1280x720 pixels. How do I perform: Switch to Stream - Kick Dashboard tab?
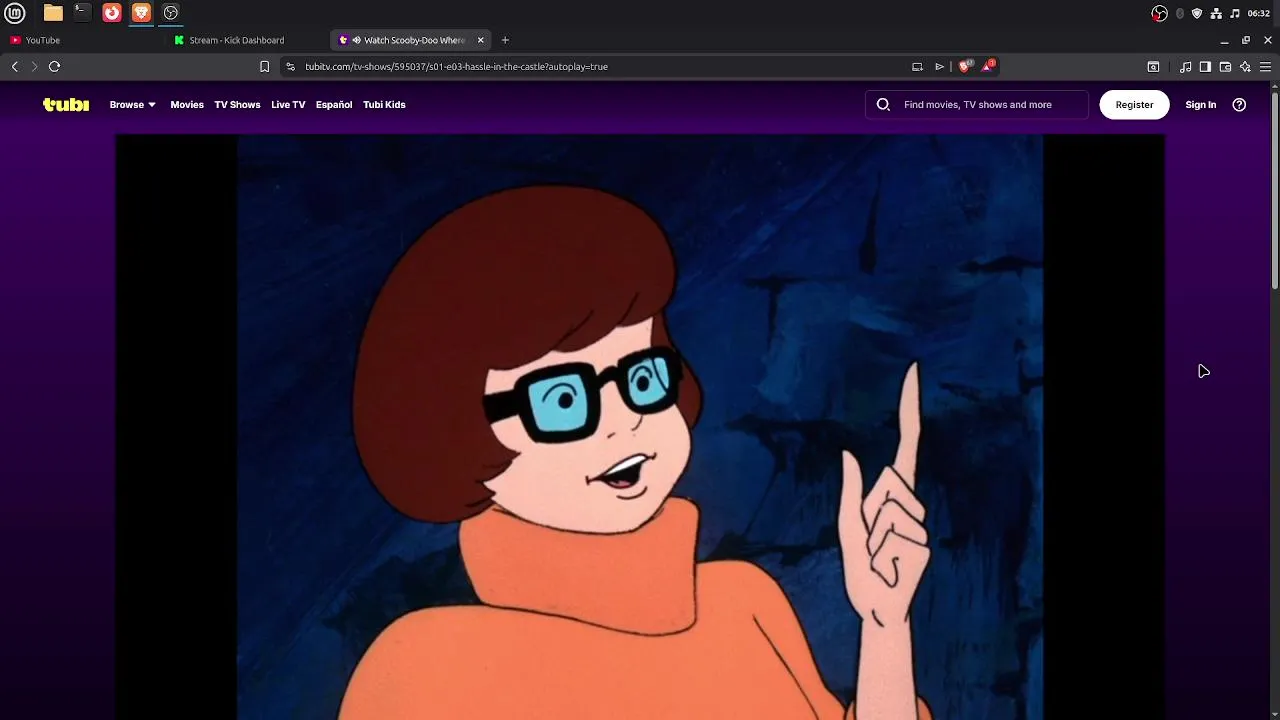tap(247, 40)
